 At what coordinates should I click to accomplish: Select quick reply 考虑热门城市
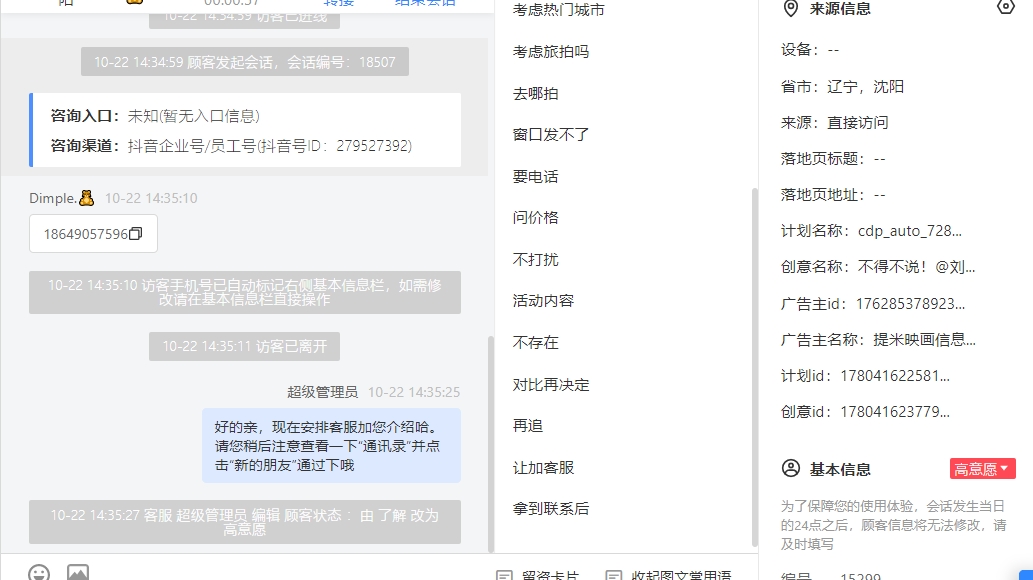(x=559, y=10)
